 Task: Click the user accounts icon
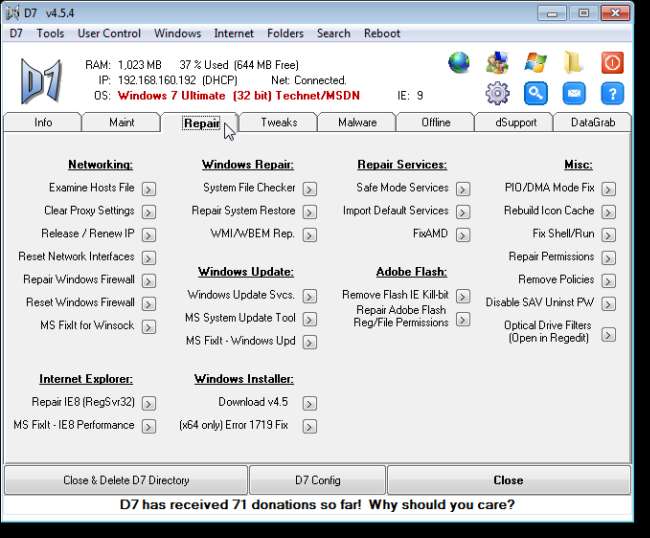[x=497, y=63]
